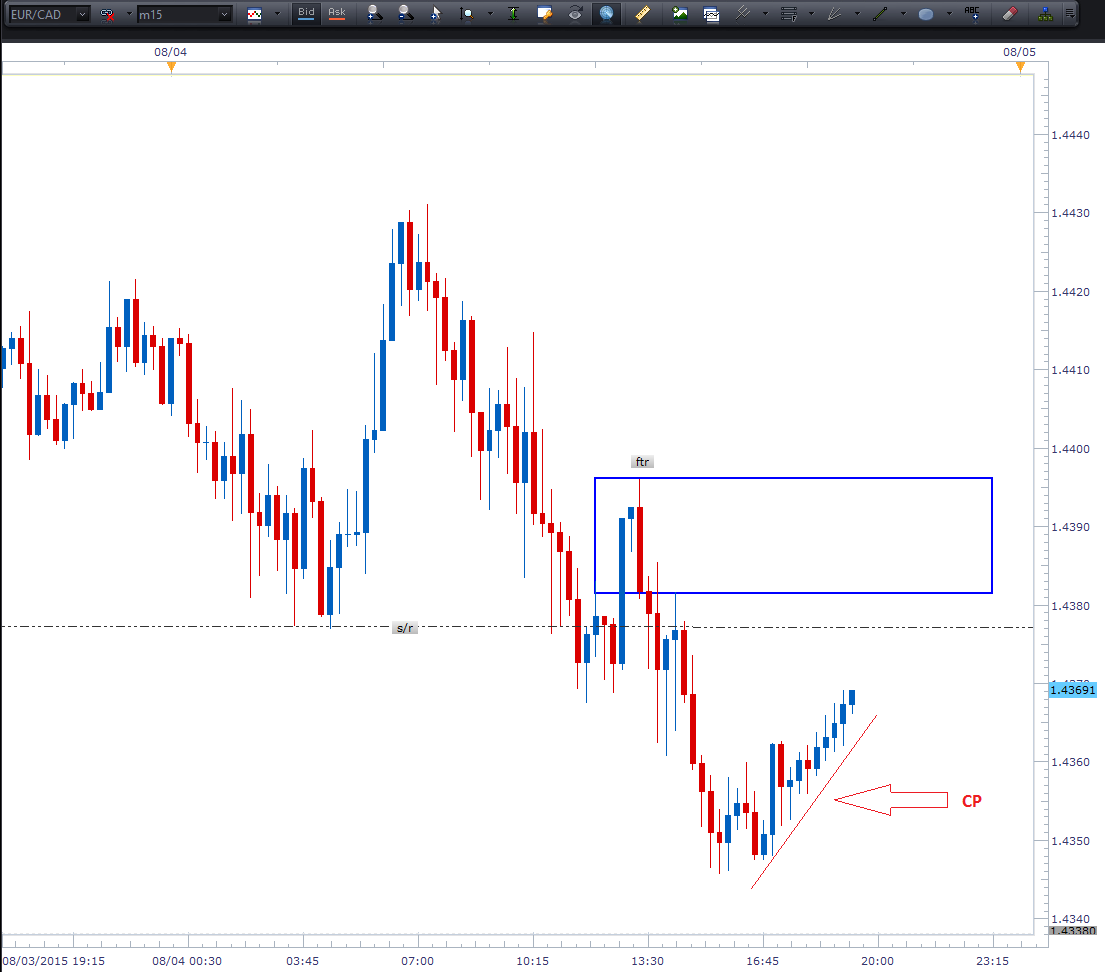Toggle the radar crosshair tool button
Viewport: 1105px width, 972px height.
click(x=607, y=14)
